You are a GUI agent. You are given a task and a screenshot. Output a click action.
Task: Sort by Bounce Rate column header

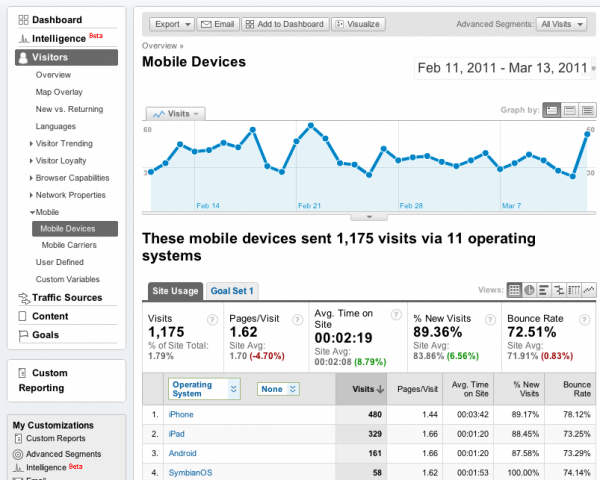pyautogui.click(x=572, y=389)
